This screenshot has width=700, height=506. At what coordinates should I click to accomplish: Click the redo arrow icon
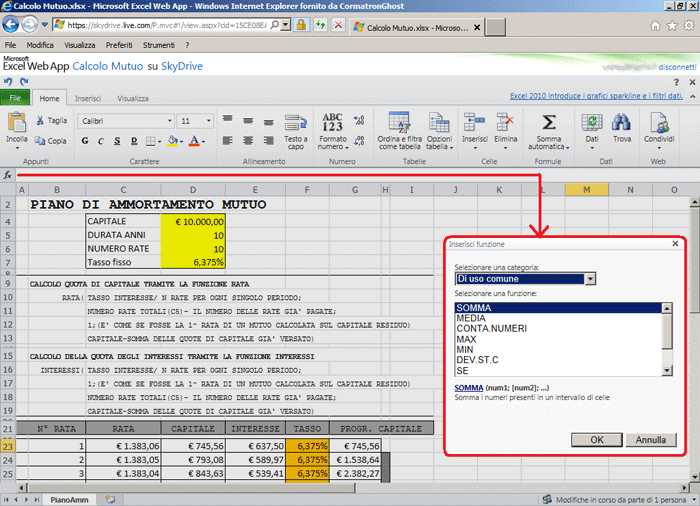[24, 82]
